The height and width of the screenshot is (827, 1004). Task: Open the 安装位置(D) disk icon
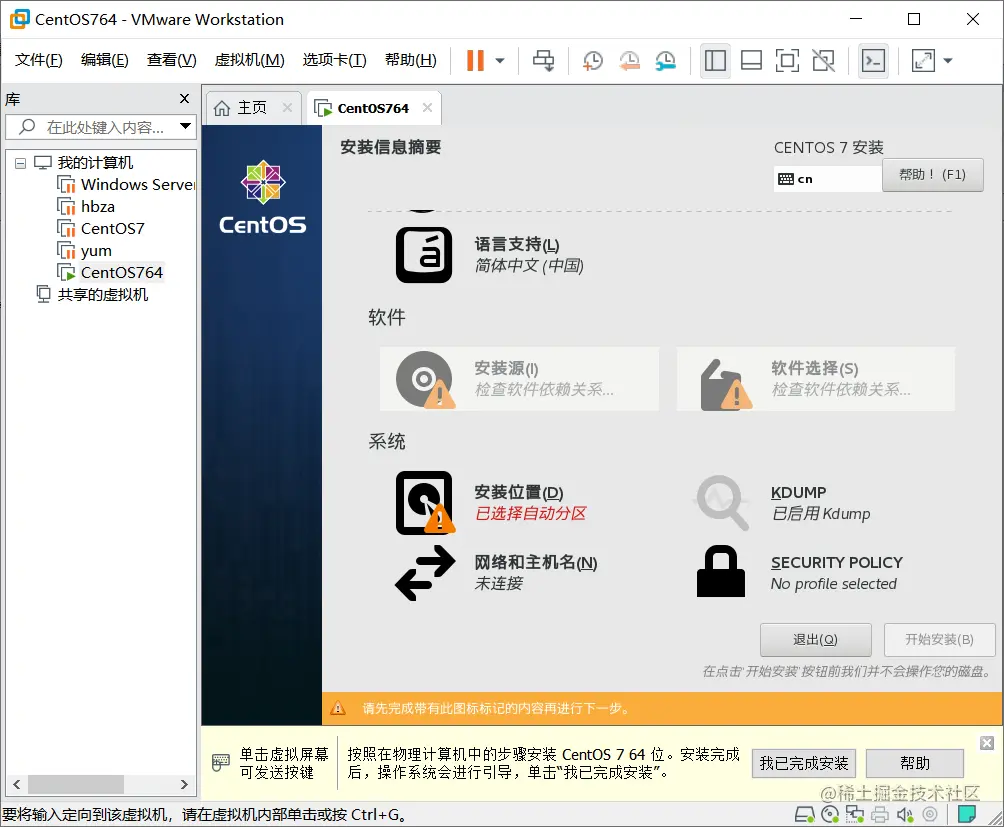coord(425,503)
